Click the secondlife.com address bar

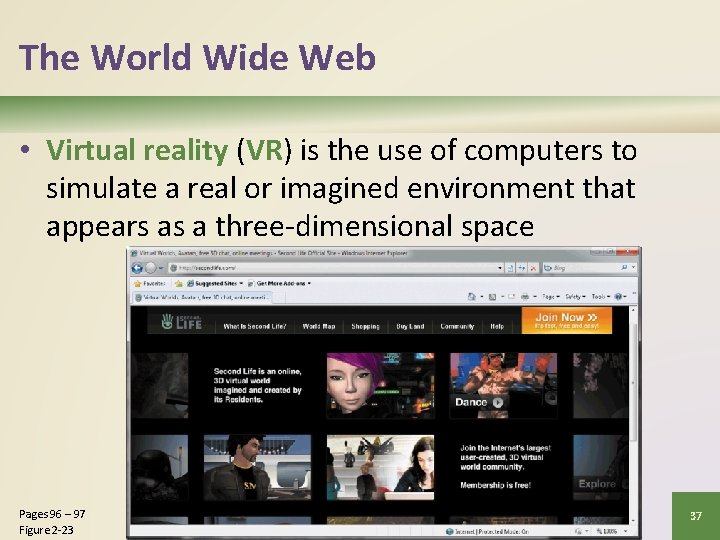pos(335,268)
